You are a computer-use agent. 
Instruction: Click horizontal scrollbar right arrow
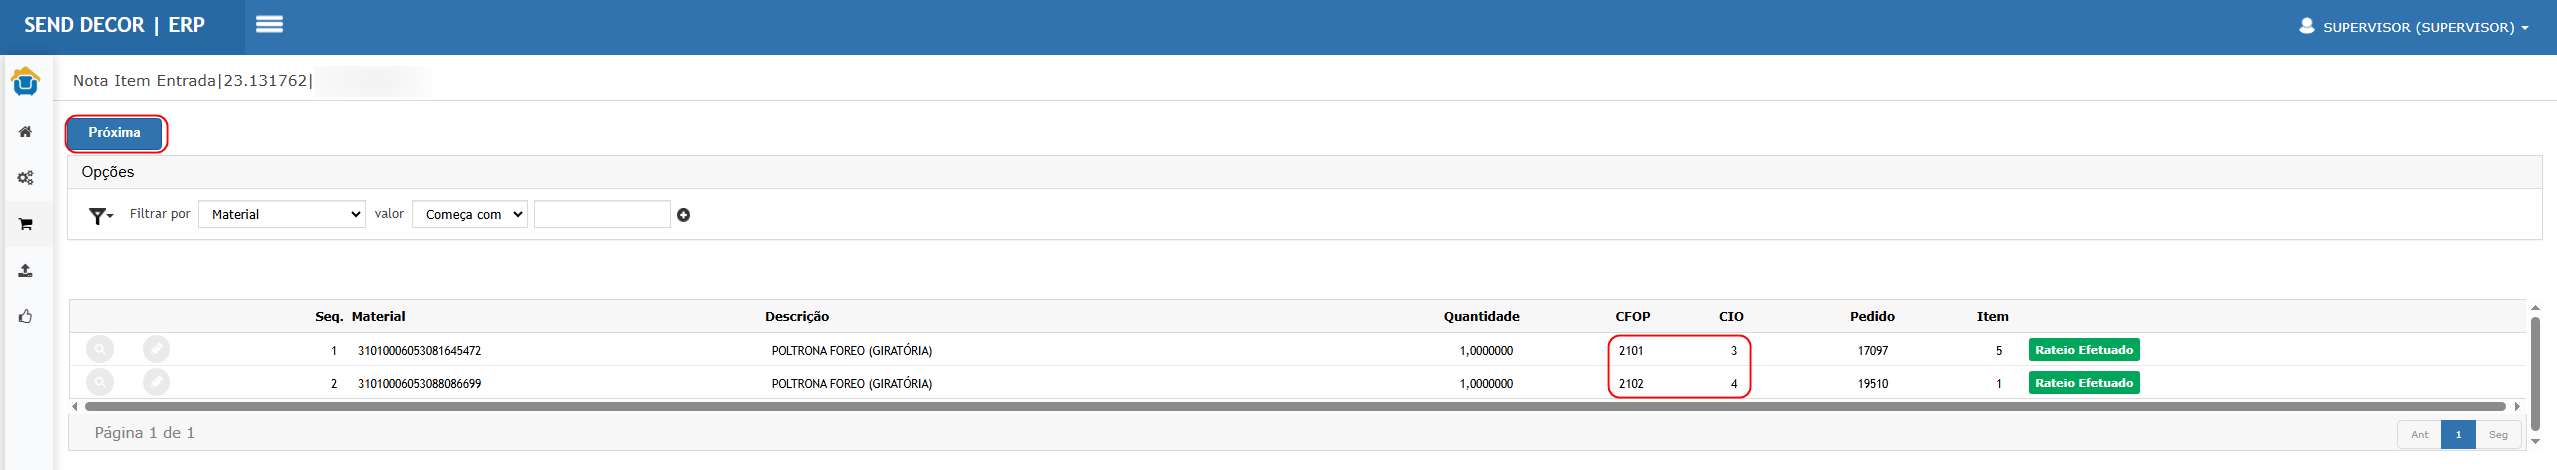[x=2517, y=407]
